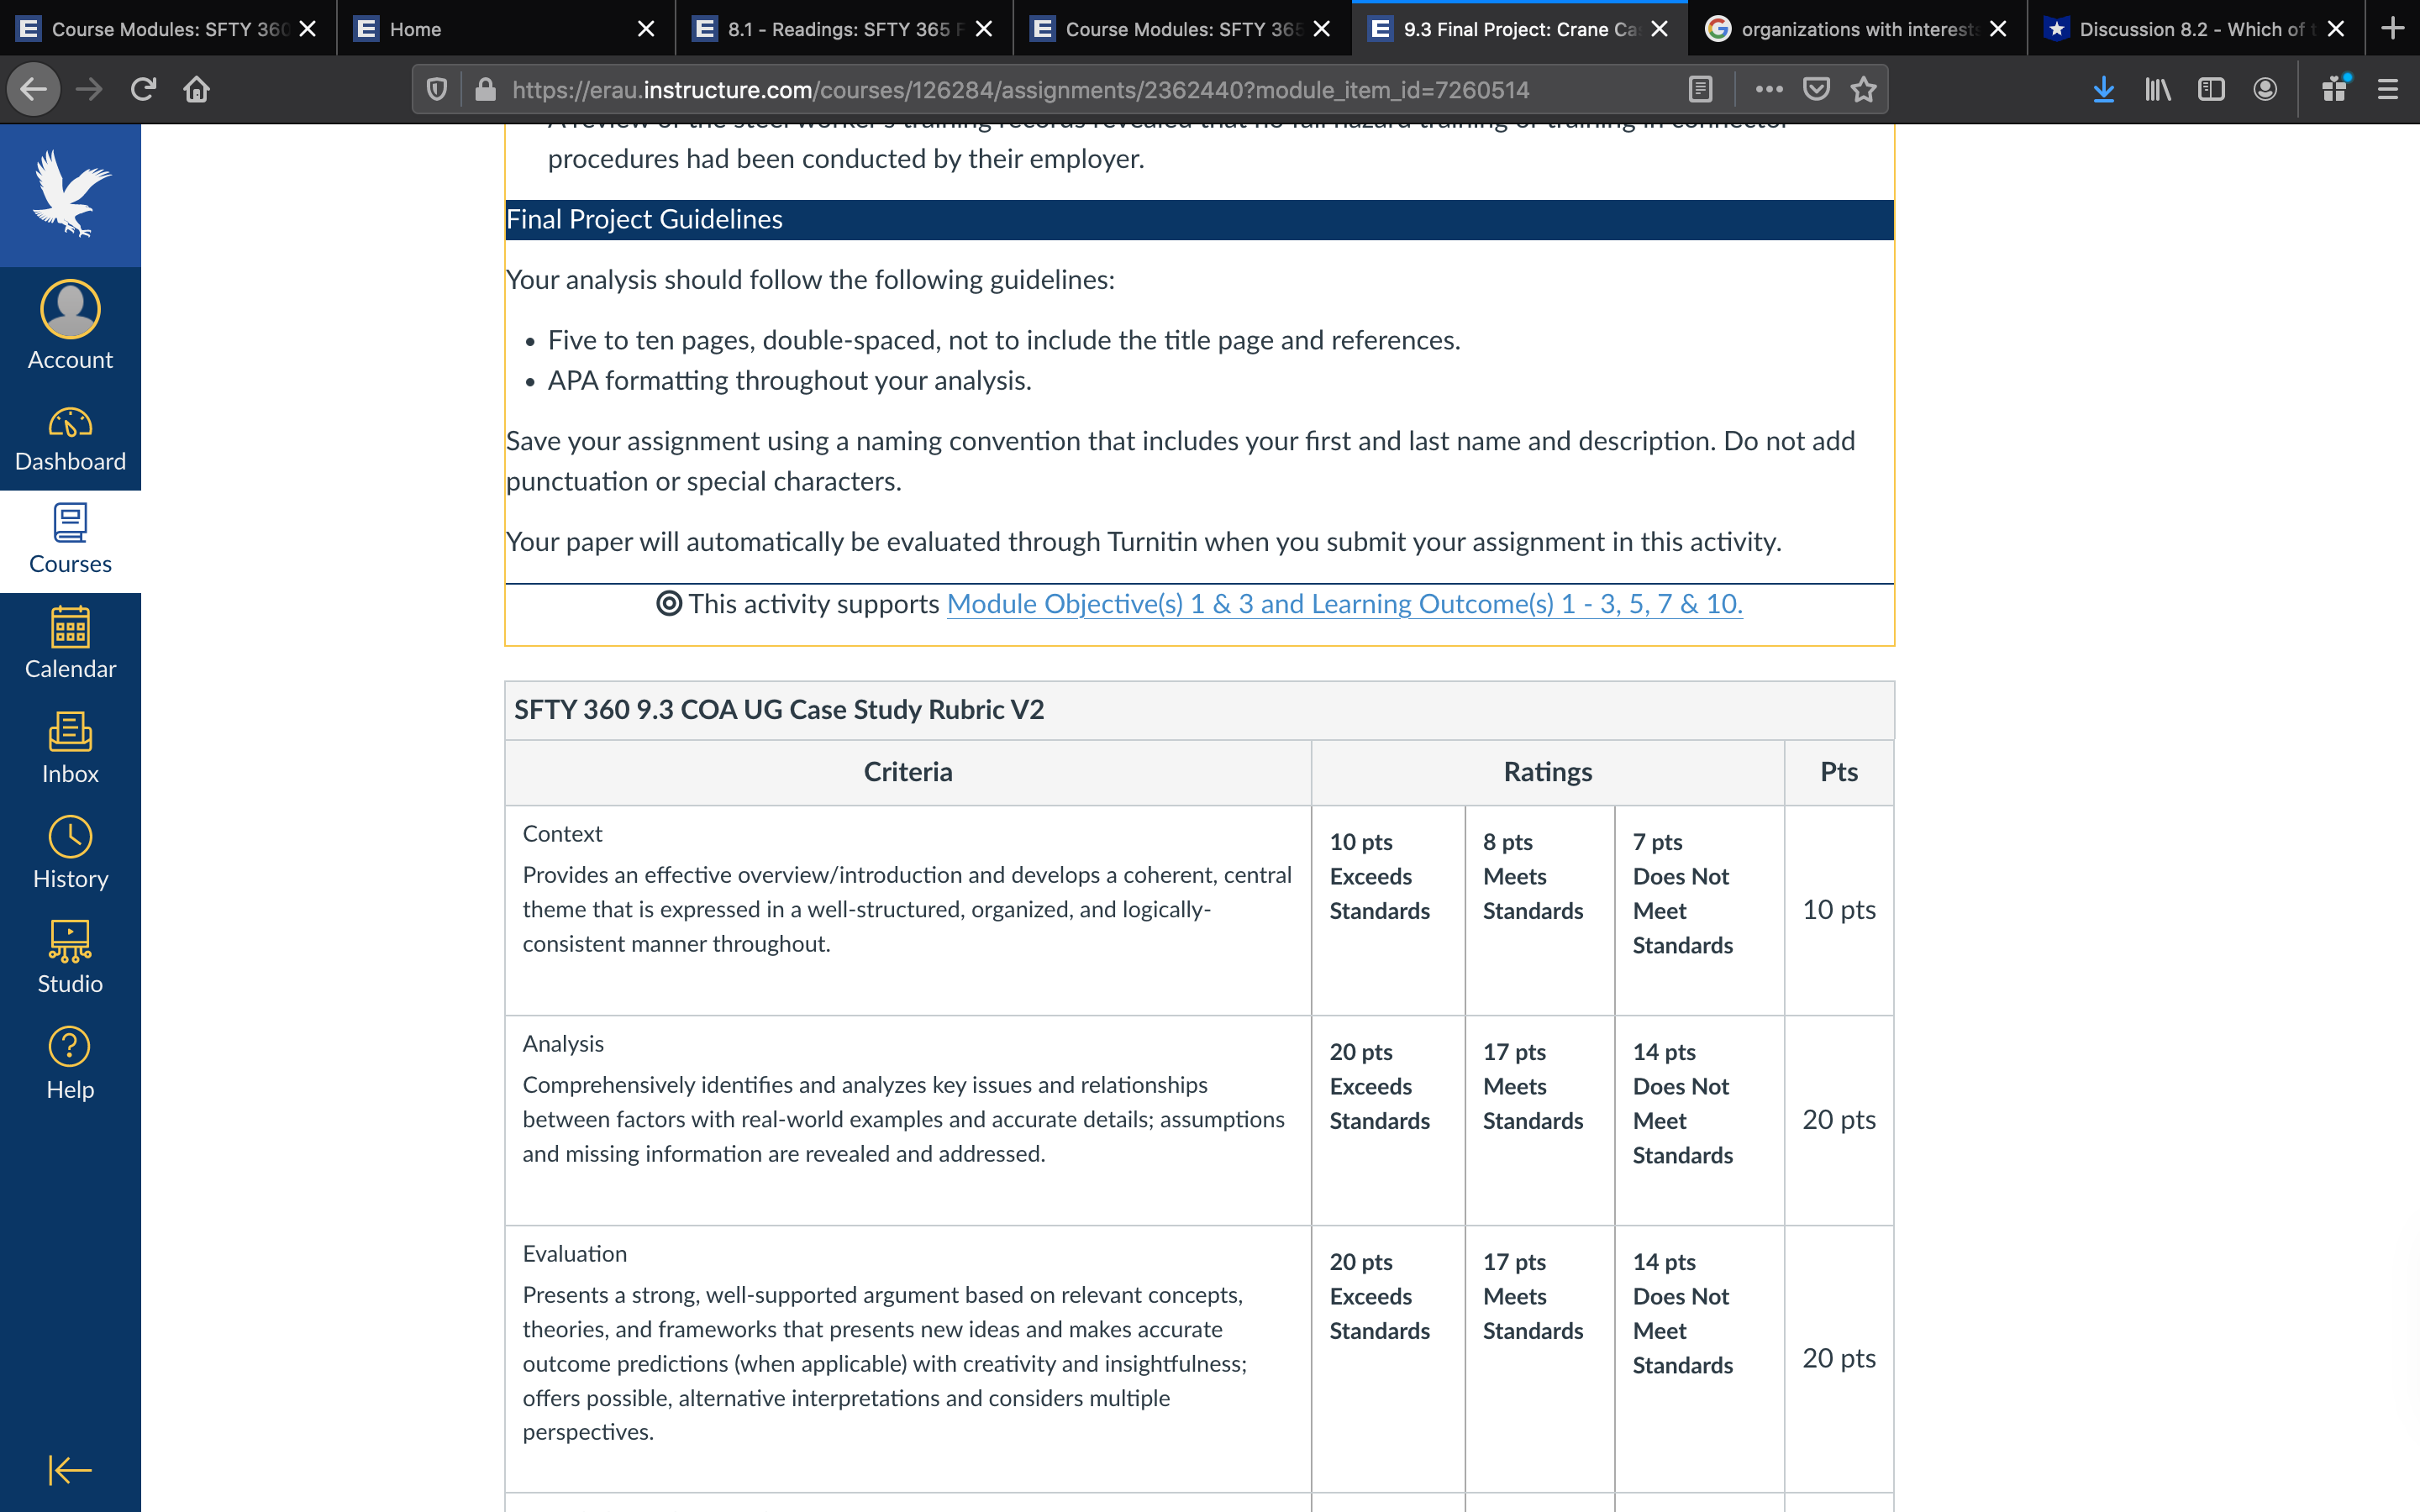Click rubric title SFTY 360 9.3 COA
The width and height of the screenshot is (2420, 1512).
[779, 709]
